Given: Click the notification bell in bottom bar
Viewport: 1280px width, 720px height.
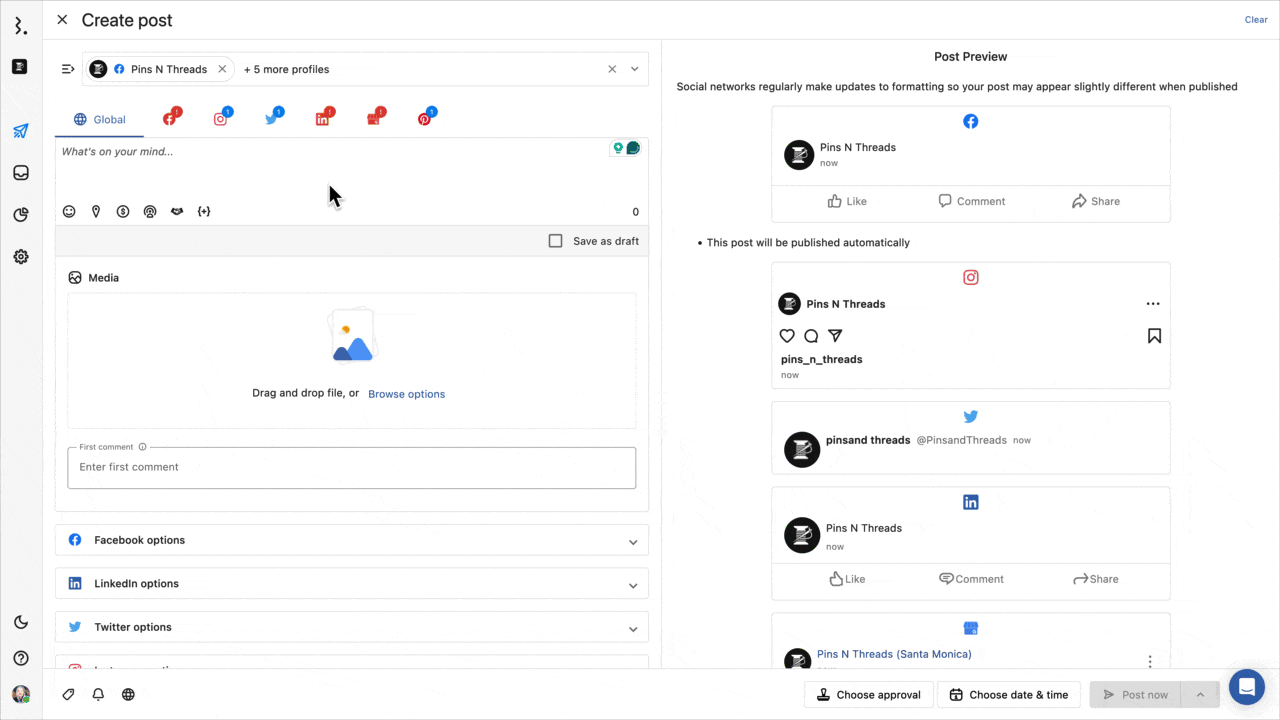Looking at the screenshot, I should (98, 694).
